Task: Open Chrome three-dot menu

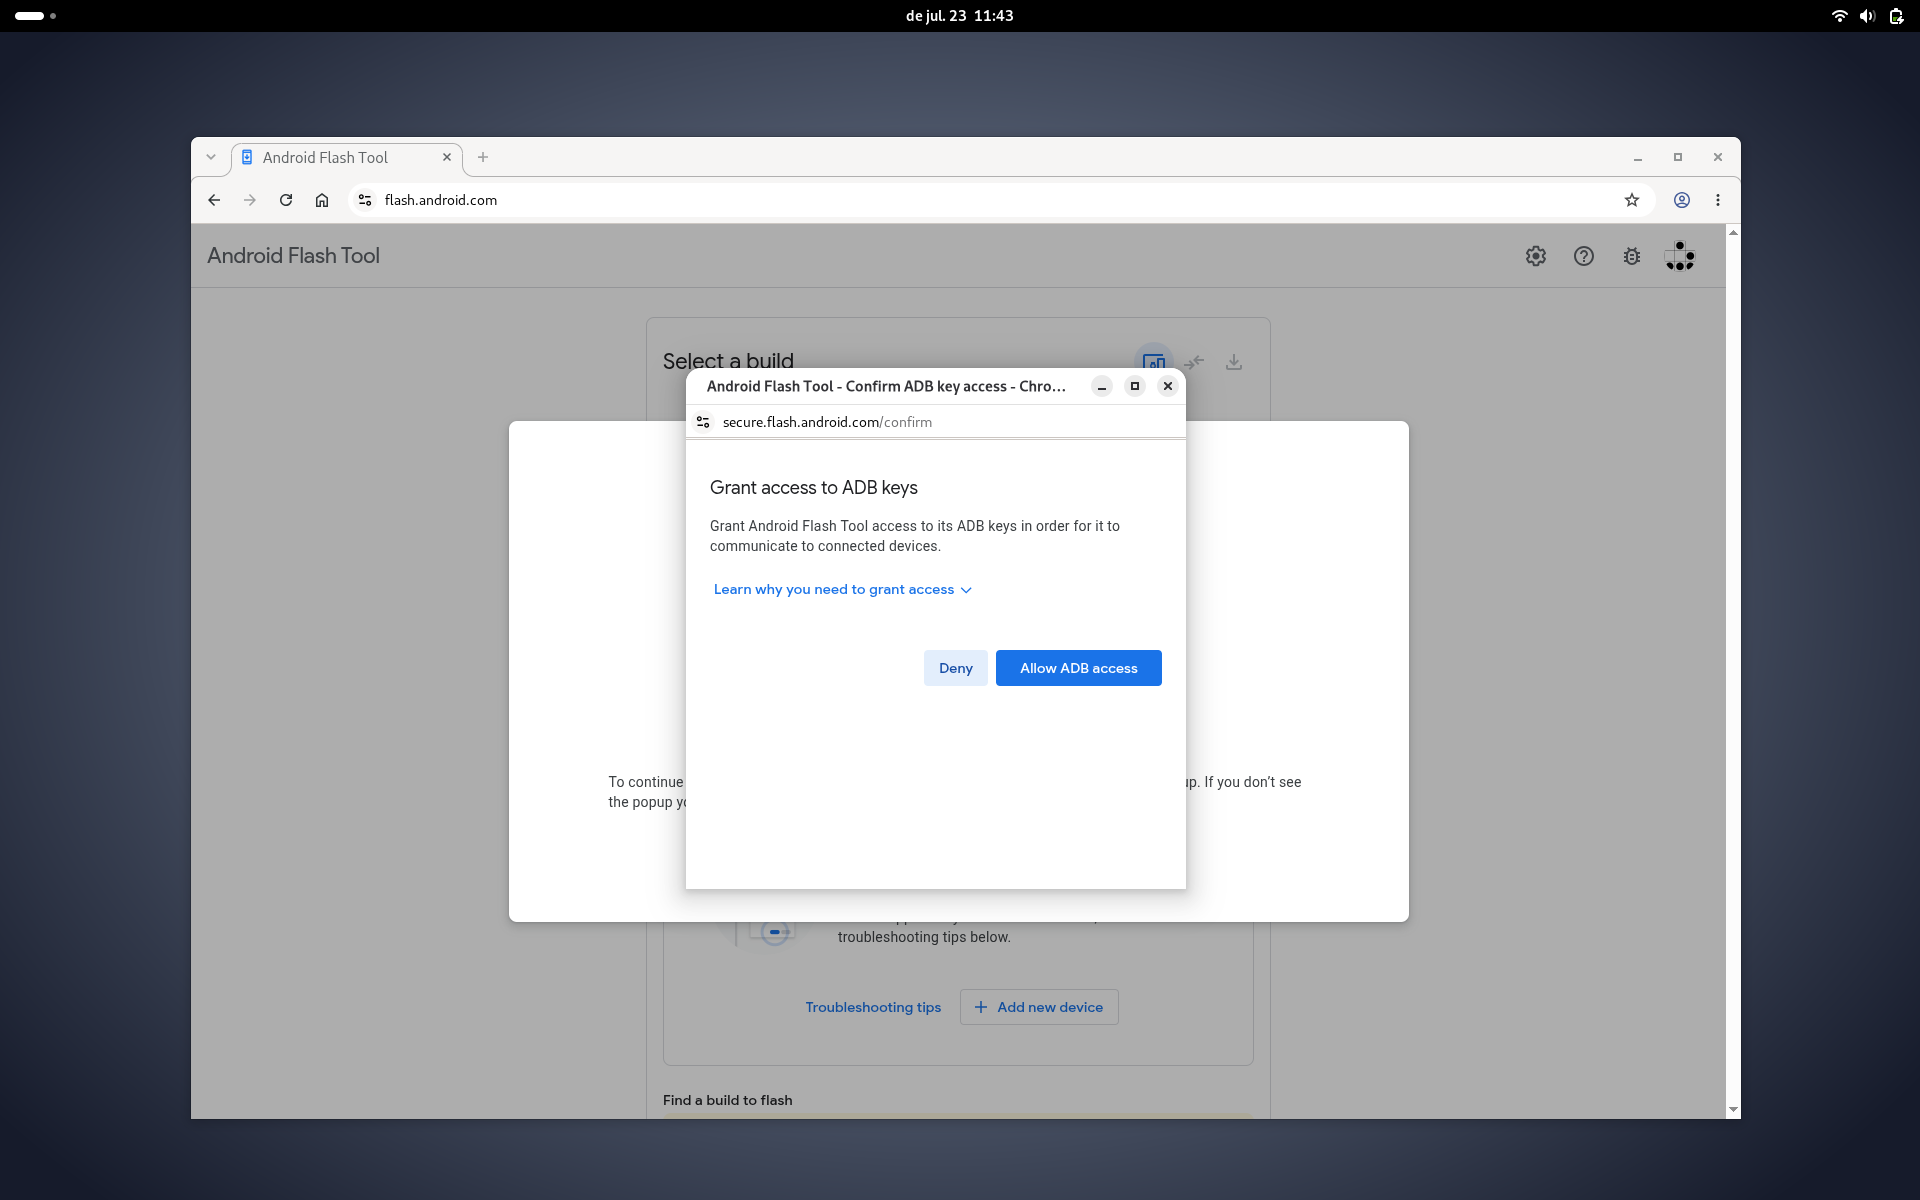Action: pyautogui.click(x=1718, y=200)
